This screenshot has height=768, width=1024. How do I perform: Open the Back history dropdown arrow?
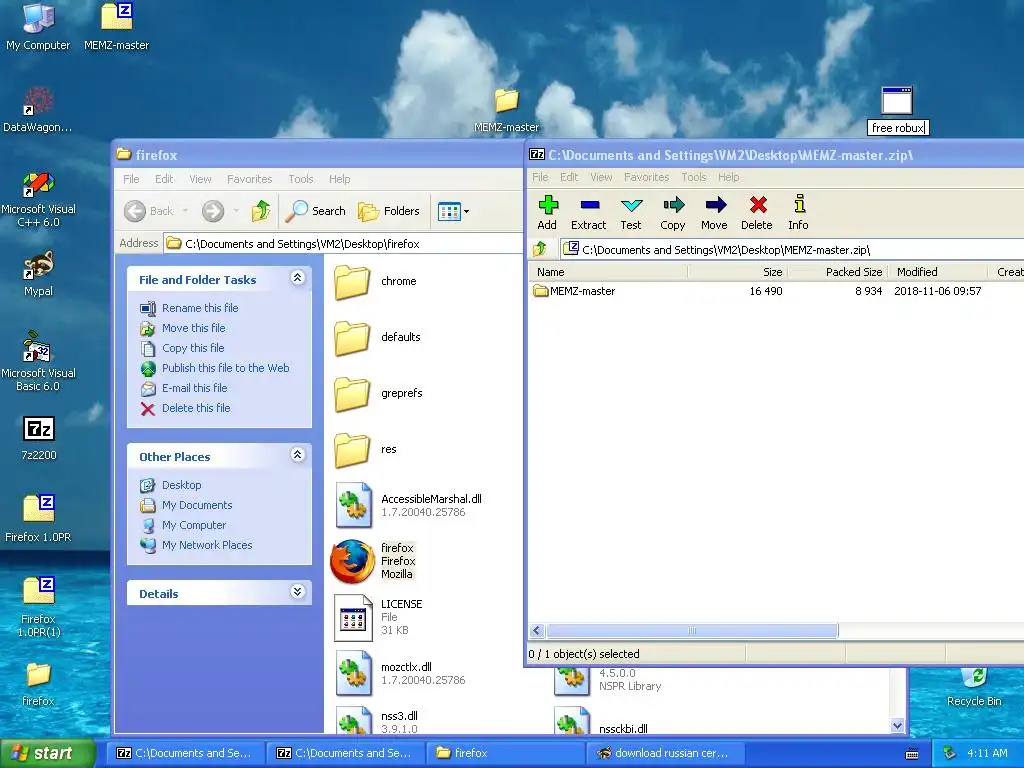tap(185, 211)
